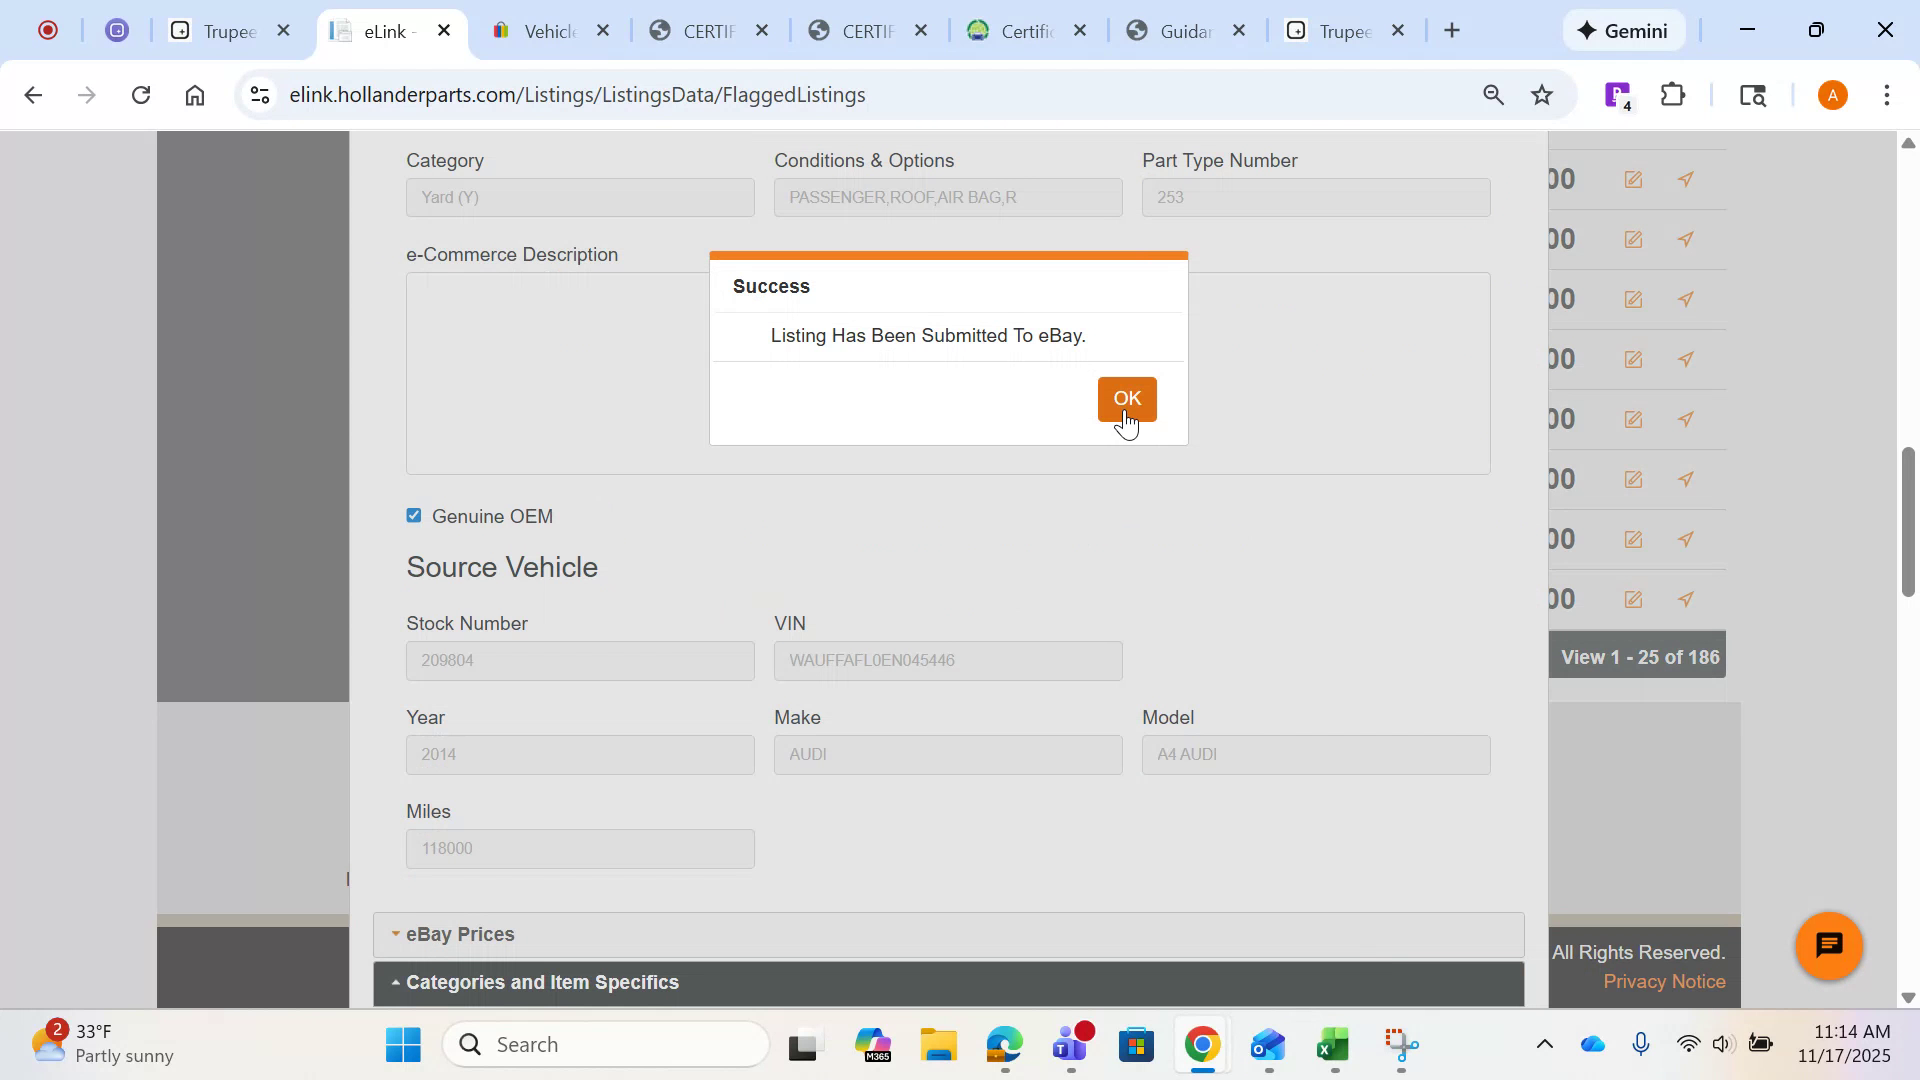The height and width of the screenshot is (1080, 1920).
Task: Submit the second listing using the send arrow icon
Action: coord(1686,239)
